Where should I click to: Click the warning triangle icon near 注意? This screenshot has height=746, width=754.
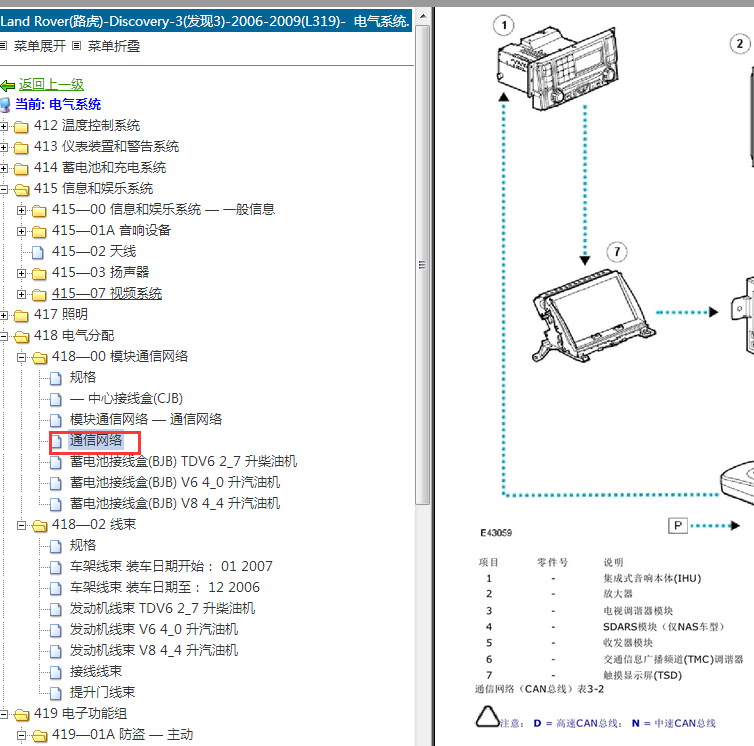(488, 717)
